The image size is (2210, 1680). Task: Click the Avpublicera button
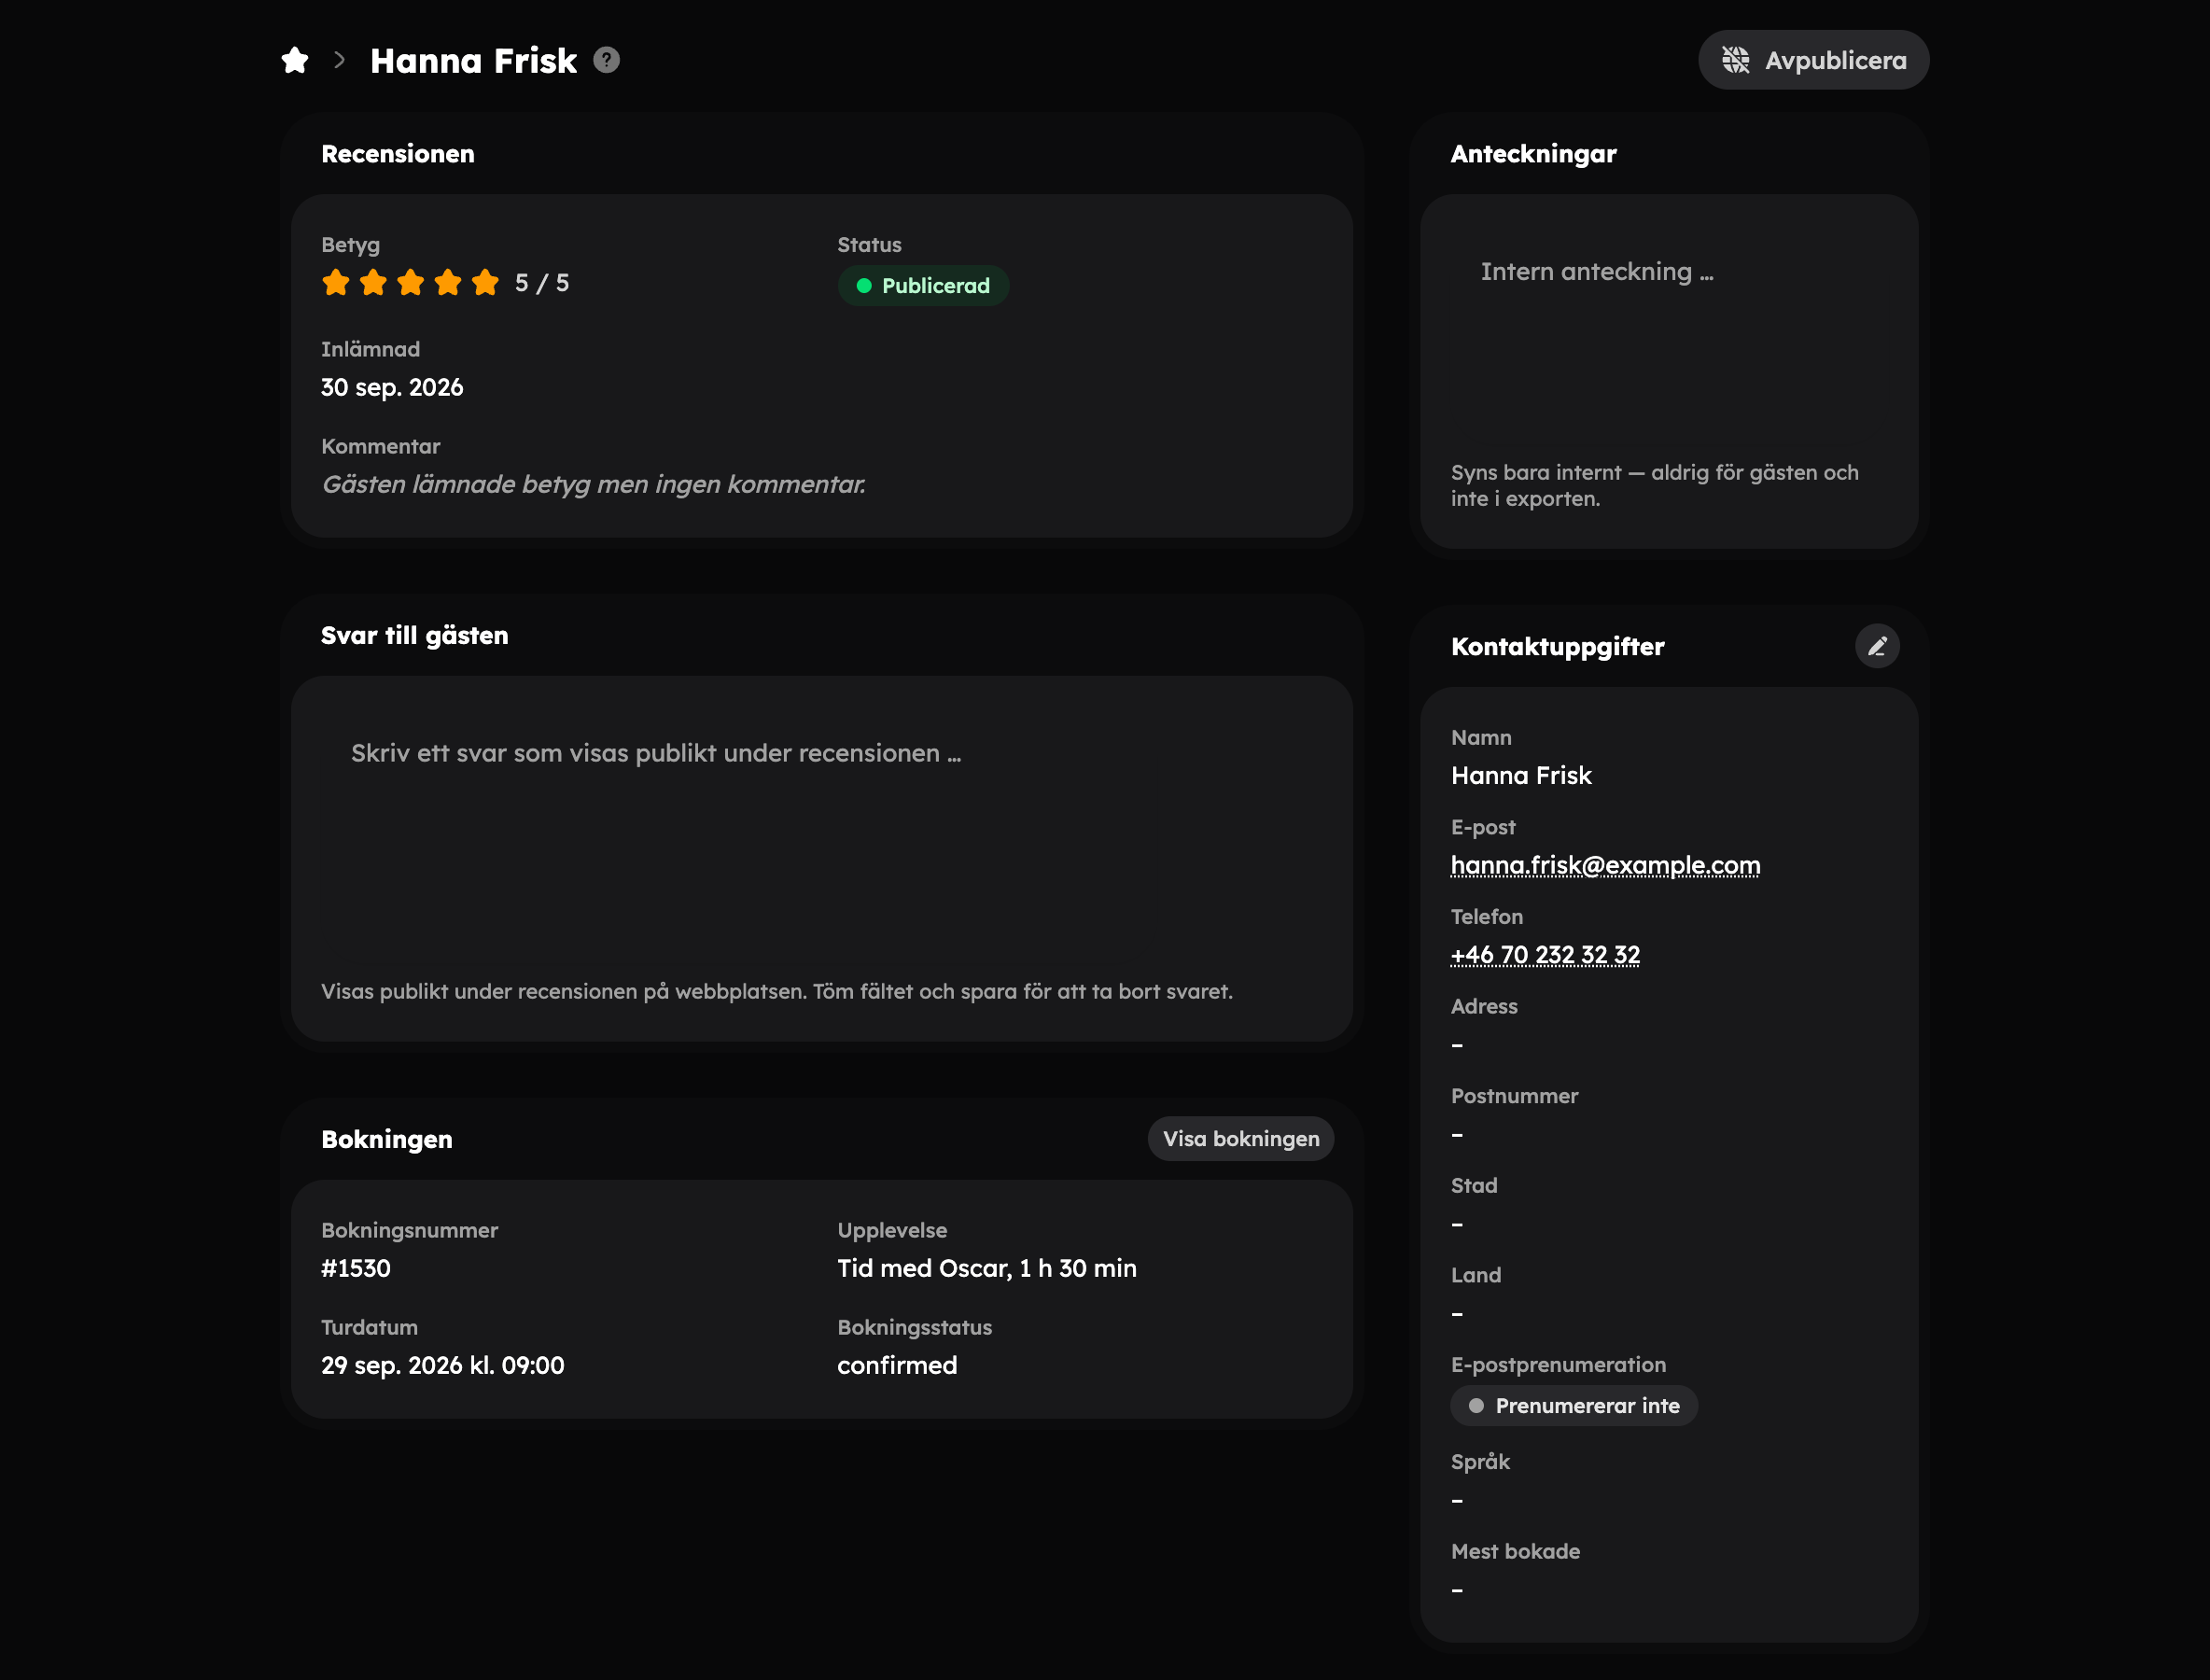click(1813, 60)
